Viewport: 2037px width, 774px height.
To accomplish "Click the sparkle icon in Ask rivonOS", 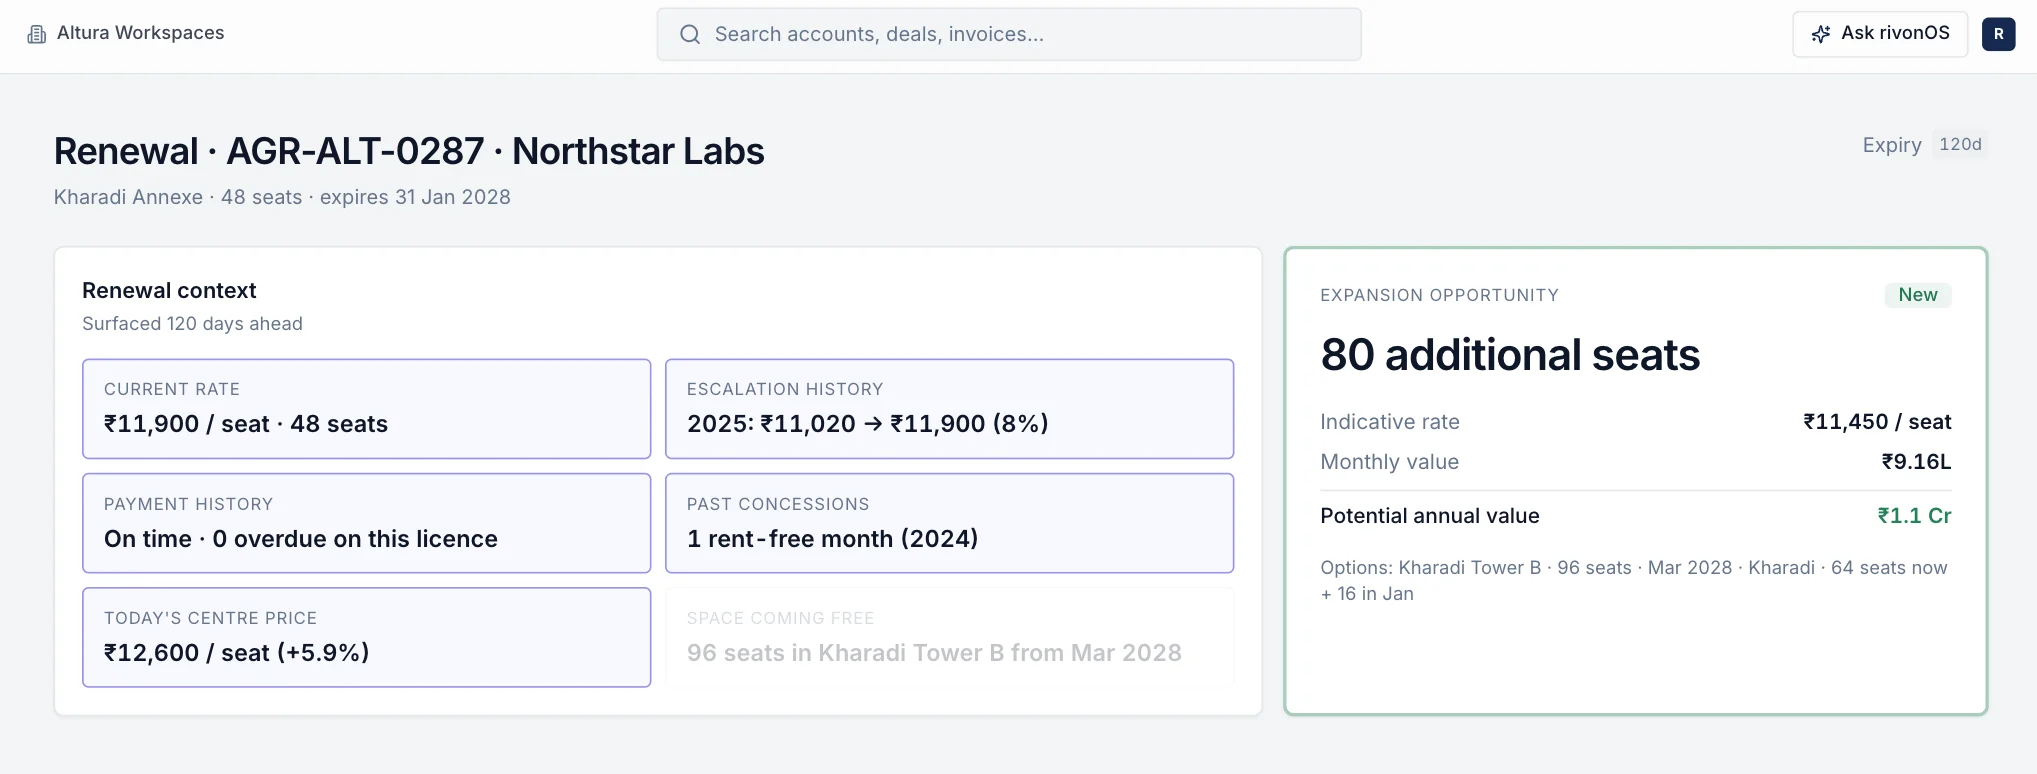I will click(1821, 34).
